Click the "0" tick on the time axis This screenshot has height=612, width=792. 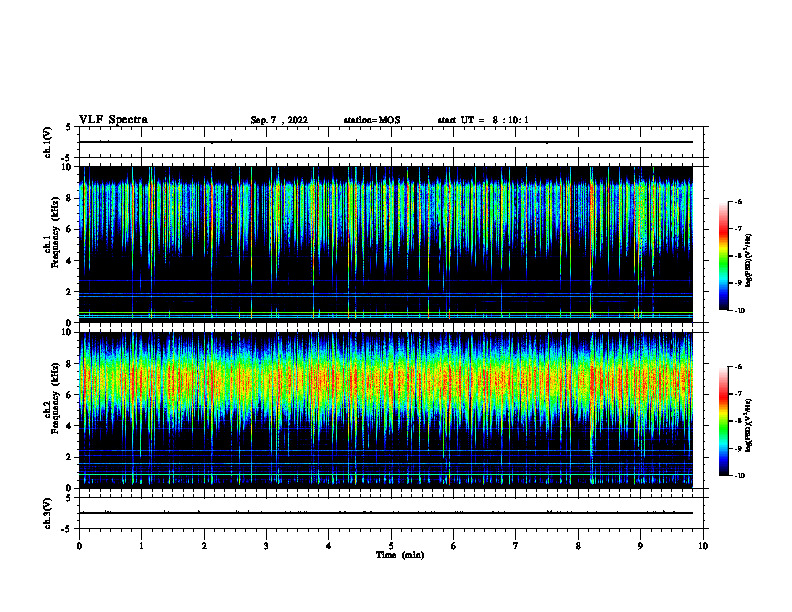[x=79, y=546]
